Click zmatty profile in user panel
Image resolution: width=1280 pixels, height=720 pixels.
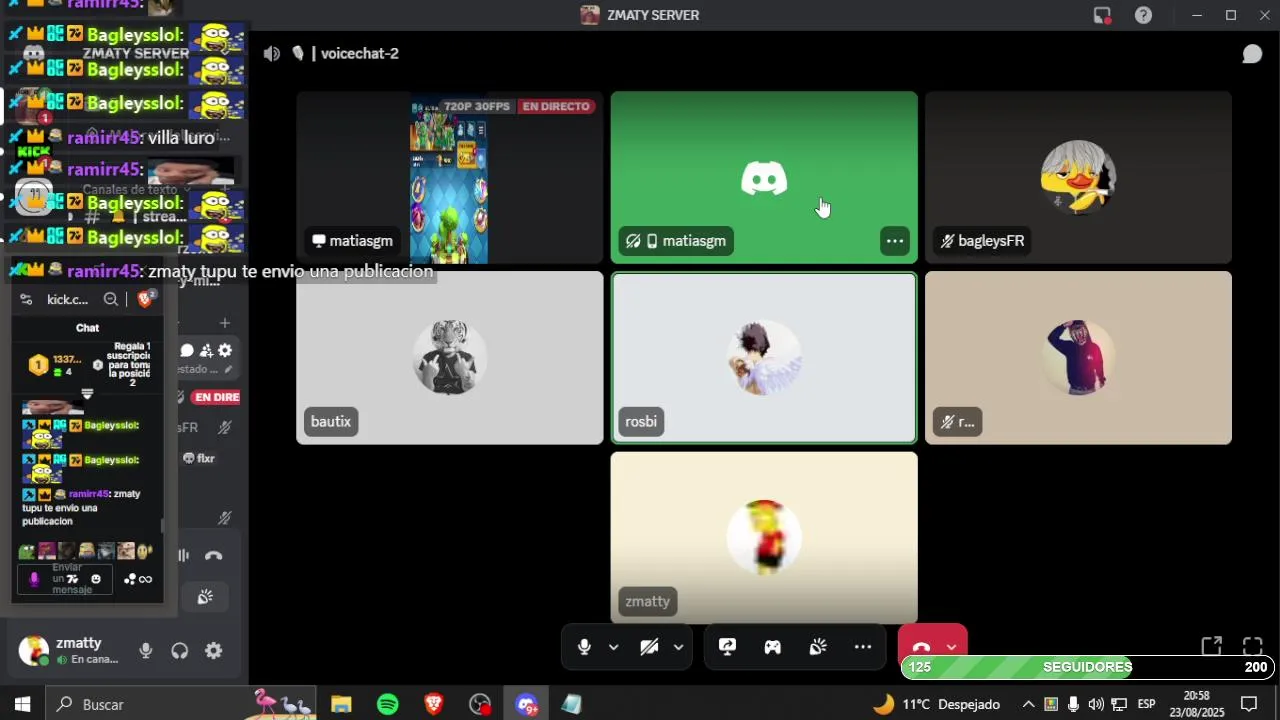pyautogui.click(x=69, y=651)
